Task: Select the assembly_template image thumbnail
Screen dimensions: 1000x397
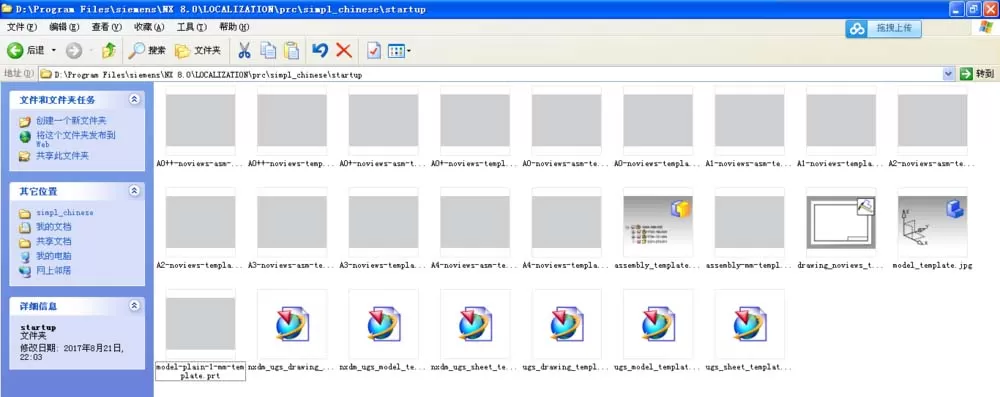Action: pos(658,222)
